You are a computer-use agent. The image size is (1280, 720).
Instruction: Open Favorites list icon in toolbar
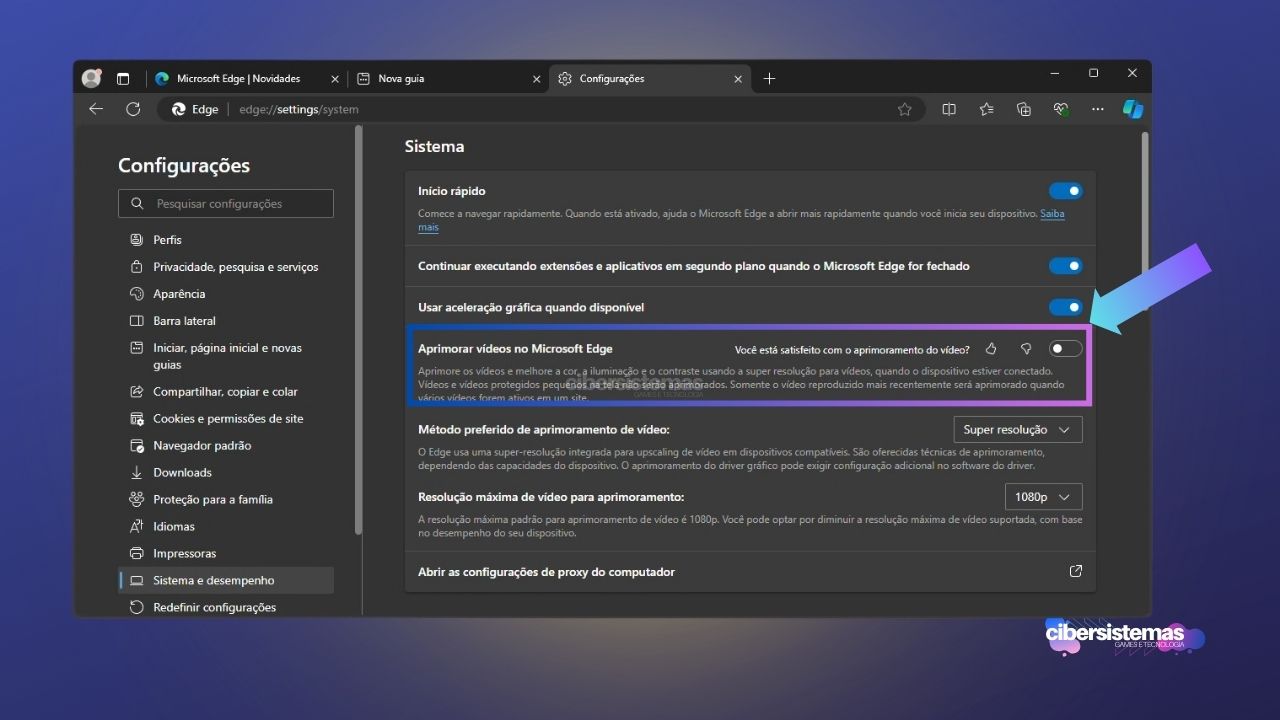(987, 109)
